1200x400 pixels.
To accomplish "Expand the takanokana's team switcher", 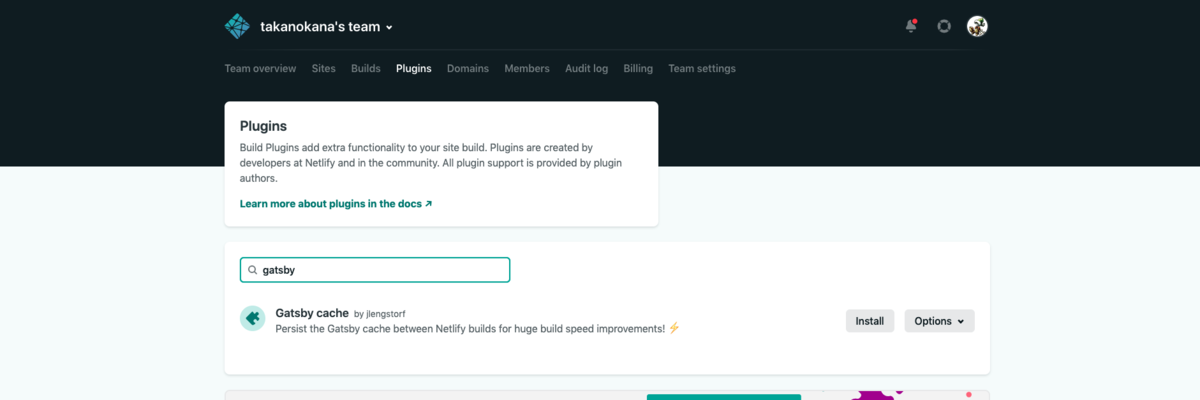I will tap(327, 27).
